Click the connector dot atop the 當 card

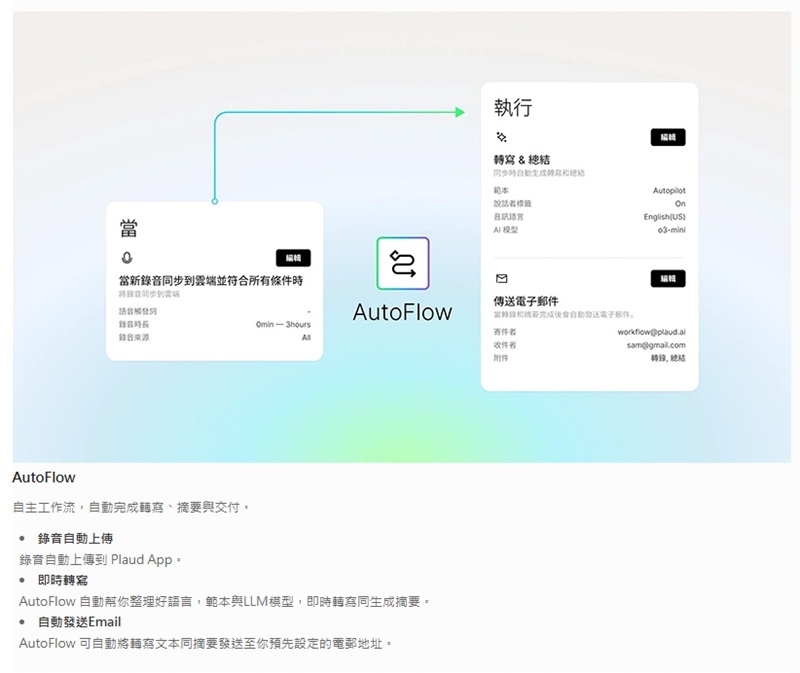[x=214, y=201]
